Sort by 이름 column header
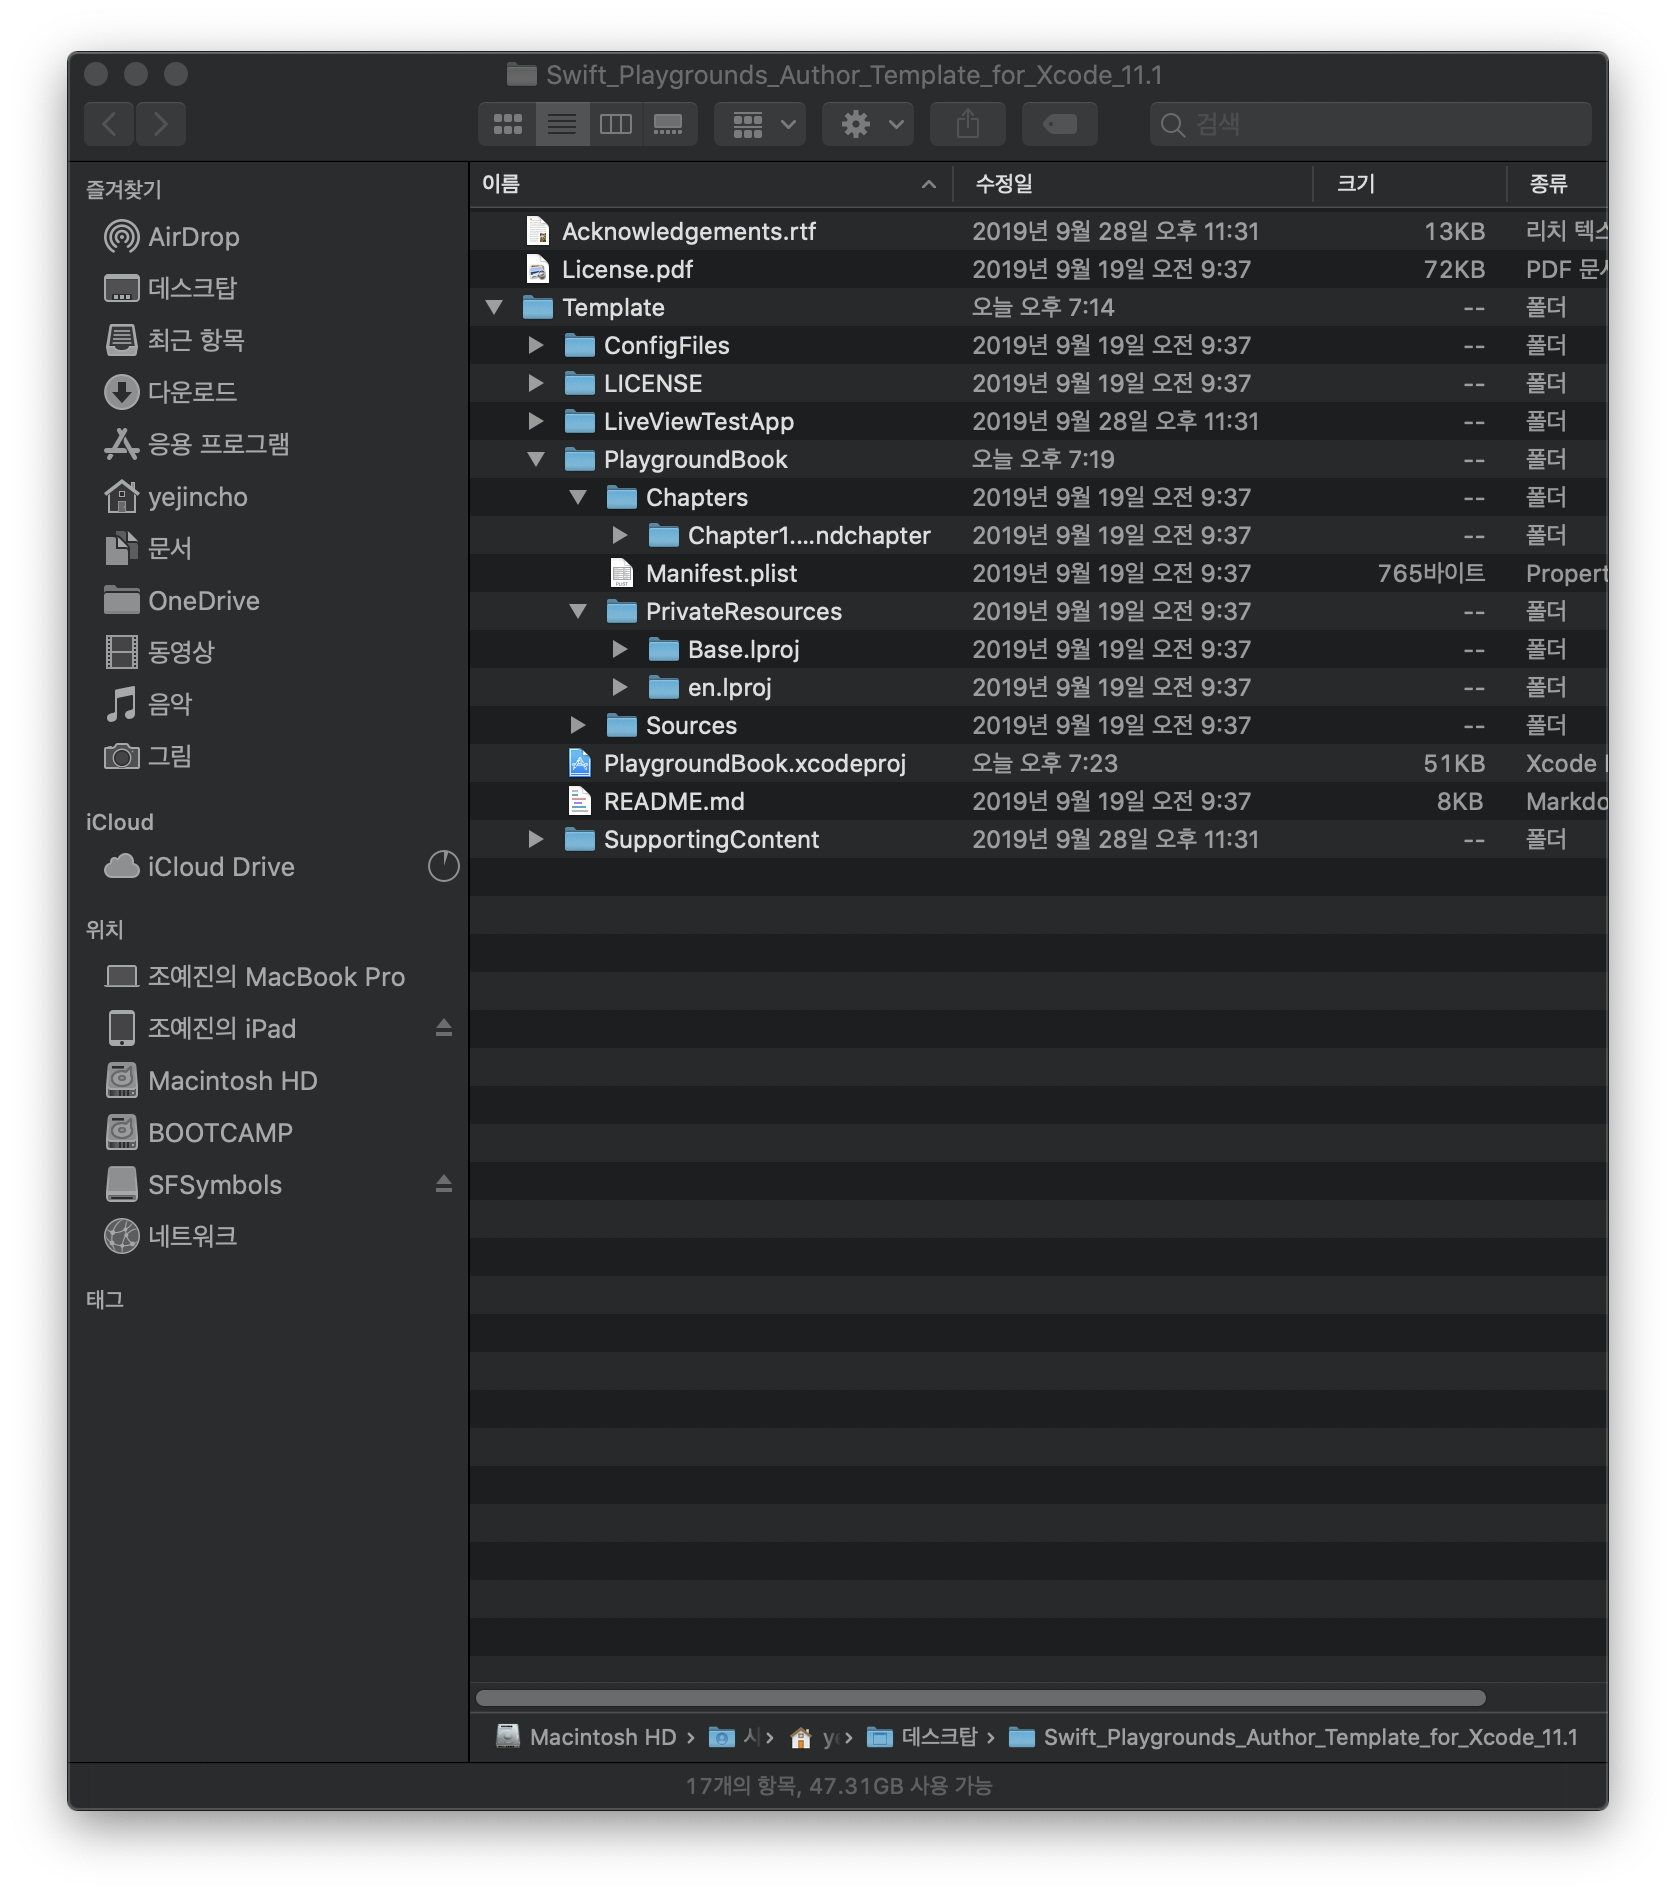The image size is (1676, 1894). [x=710, y=184]
